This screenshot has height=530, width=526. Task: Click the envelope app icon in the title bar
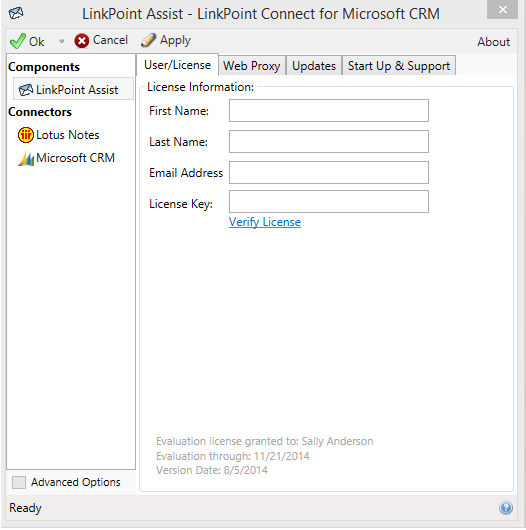pyautogui.click(x=16, y=14)
